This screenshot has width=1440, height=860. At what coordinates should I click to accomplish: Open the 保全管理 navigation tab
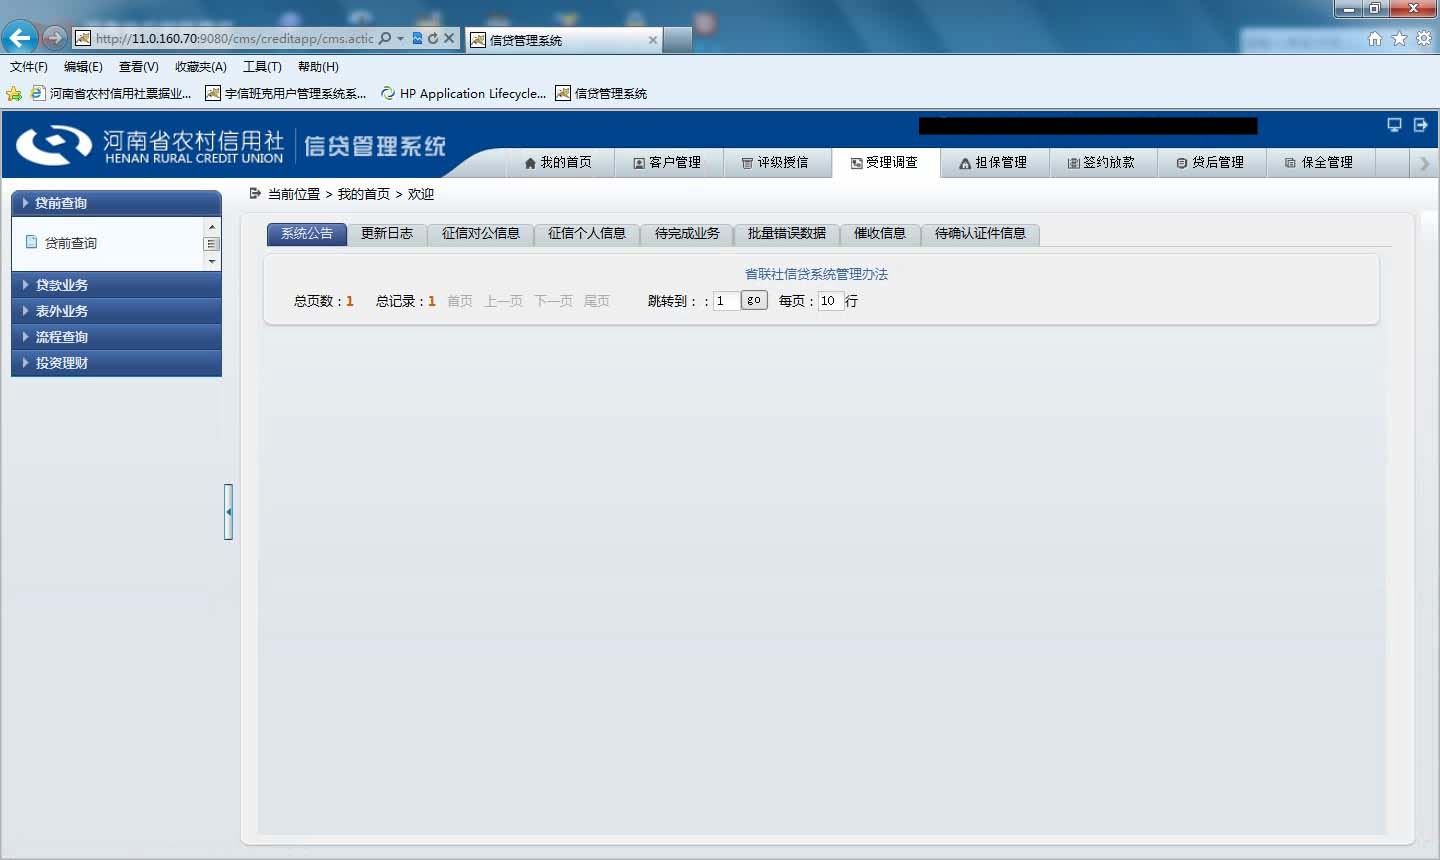tap(1320, 162)
